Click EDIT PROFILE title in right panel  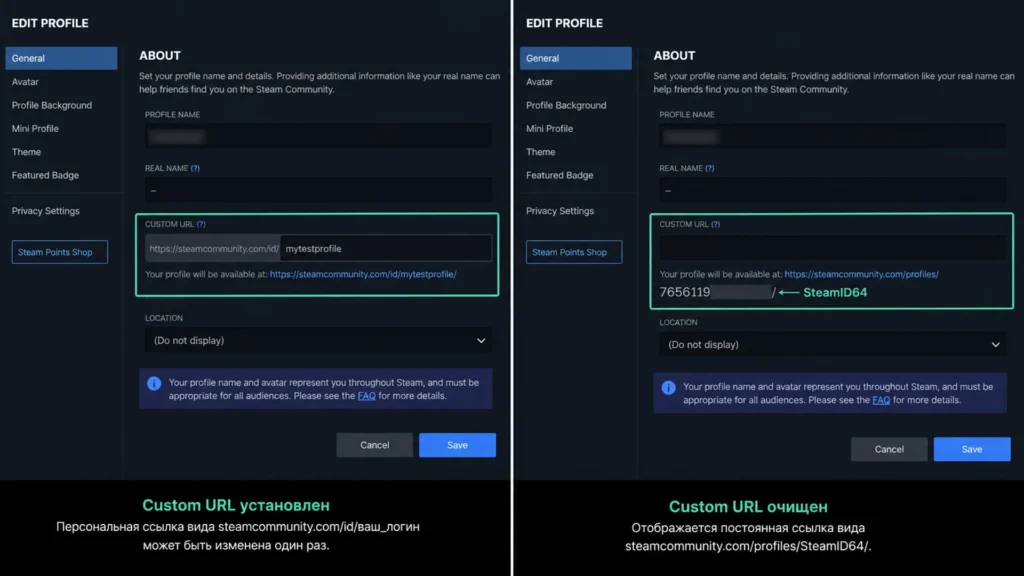pyautogui.click(x=565, y=24)
